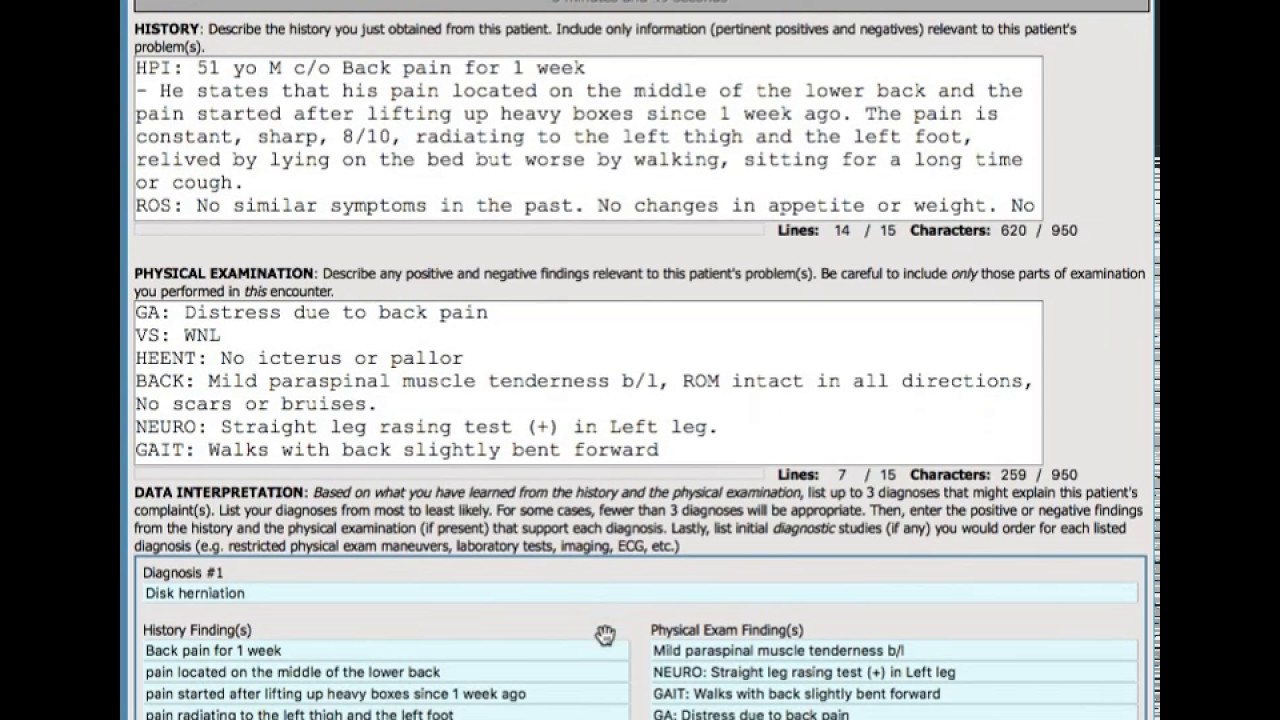Click the 'VS: WNL' line in exam notes
The width and height of the screenshot is (1280, 720).
pos(178,335)
